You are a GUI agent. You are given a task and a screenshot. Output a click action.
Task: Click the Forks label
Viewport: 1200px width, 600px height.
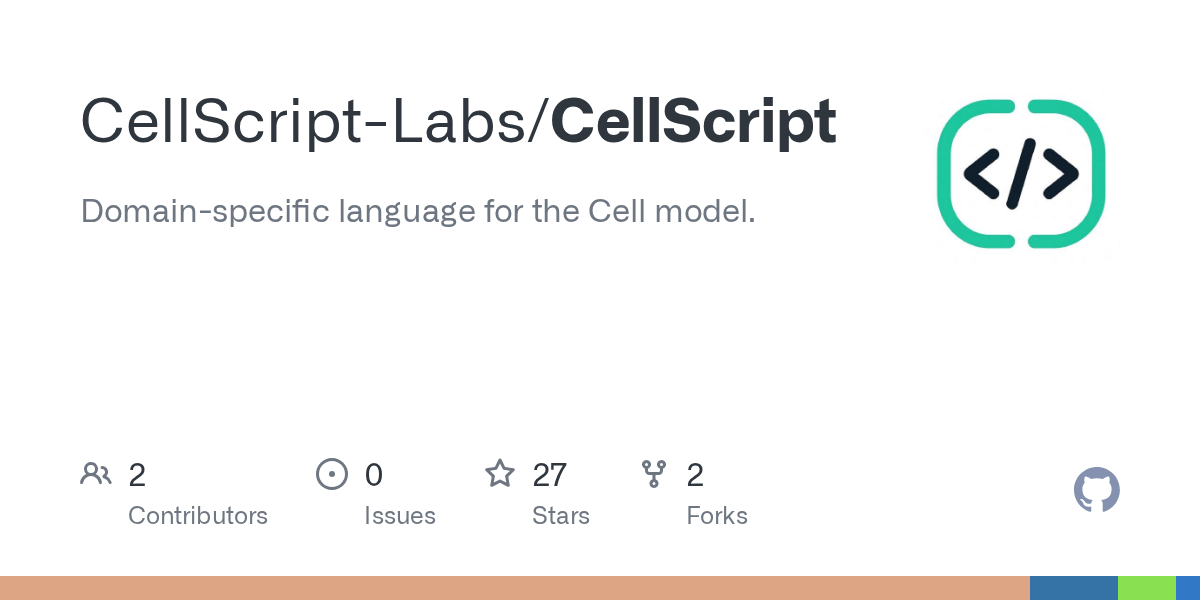tap(717, 516)
